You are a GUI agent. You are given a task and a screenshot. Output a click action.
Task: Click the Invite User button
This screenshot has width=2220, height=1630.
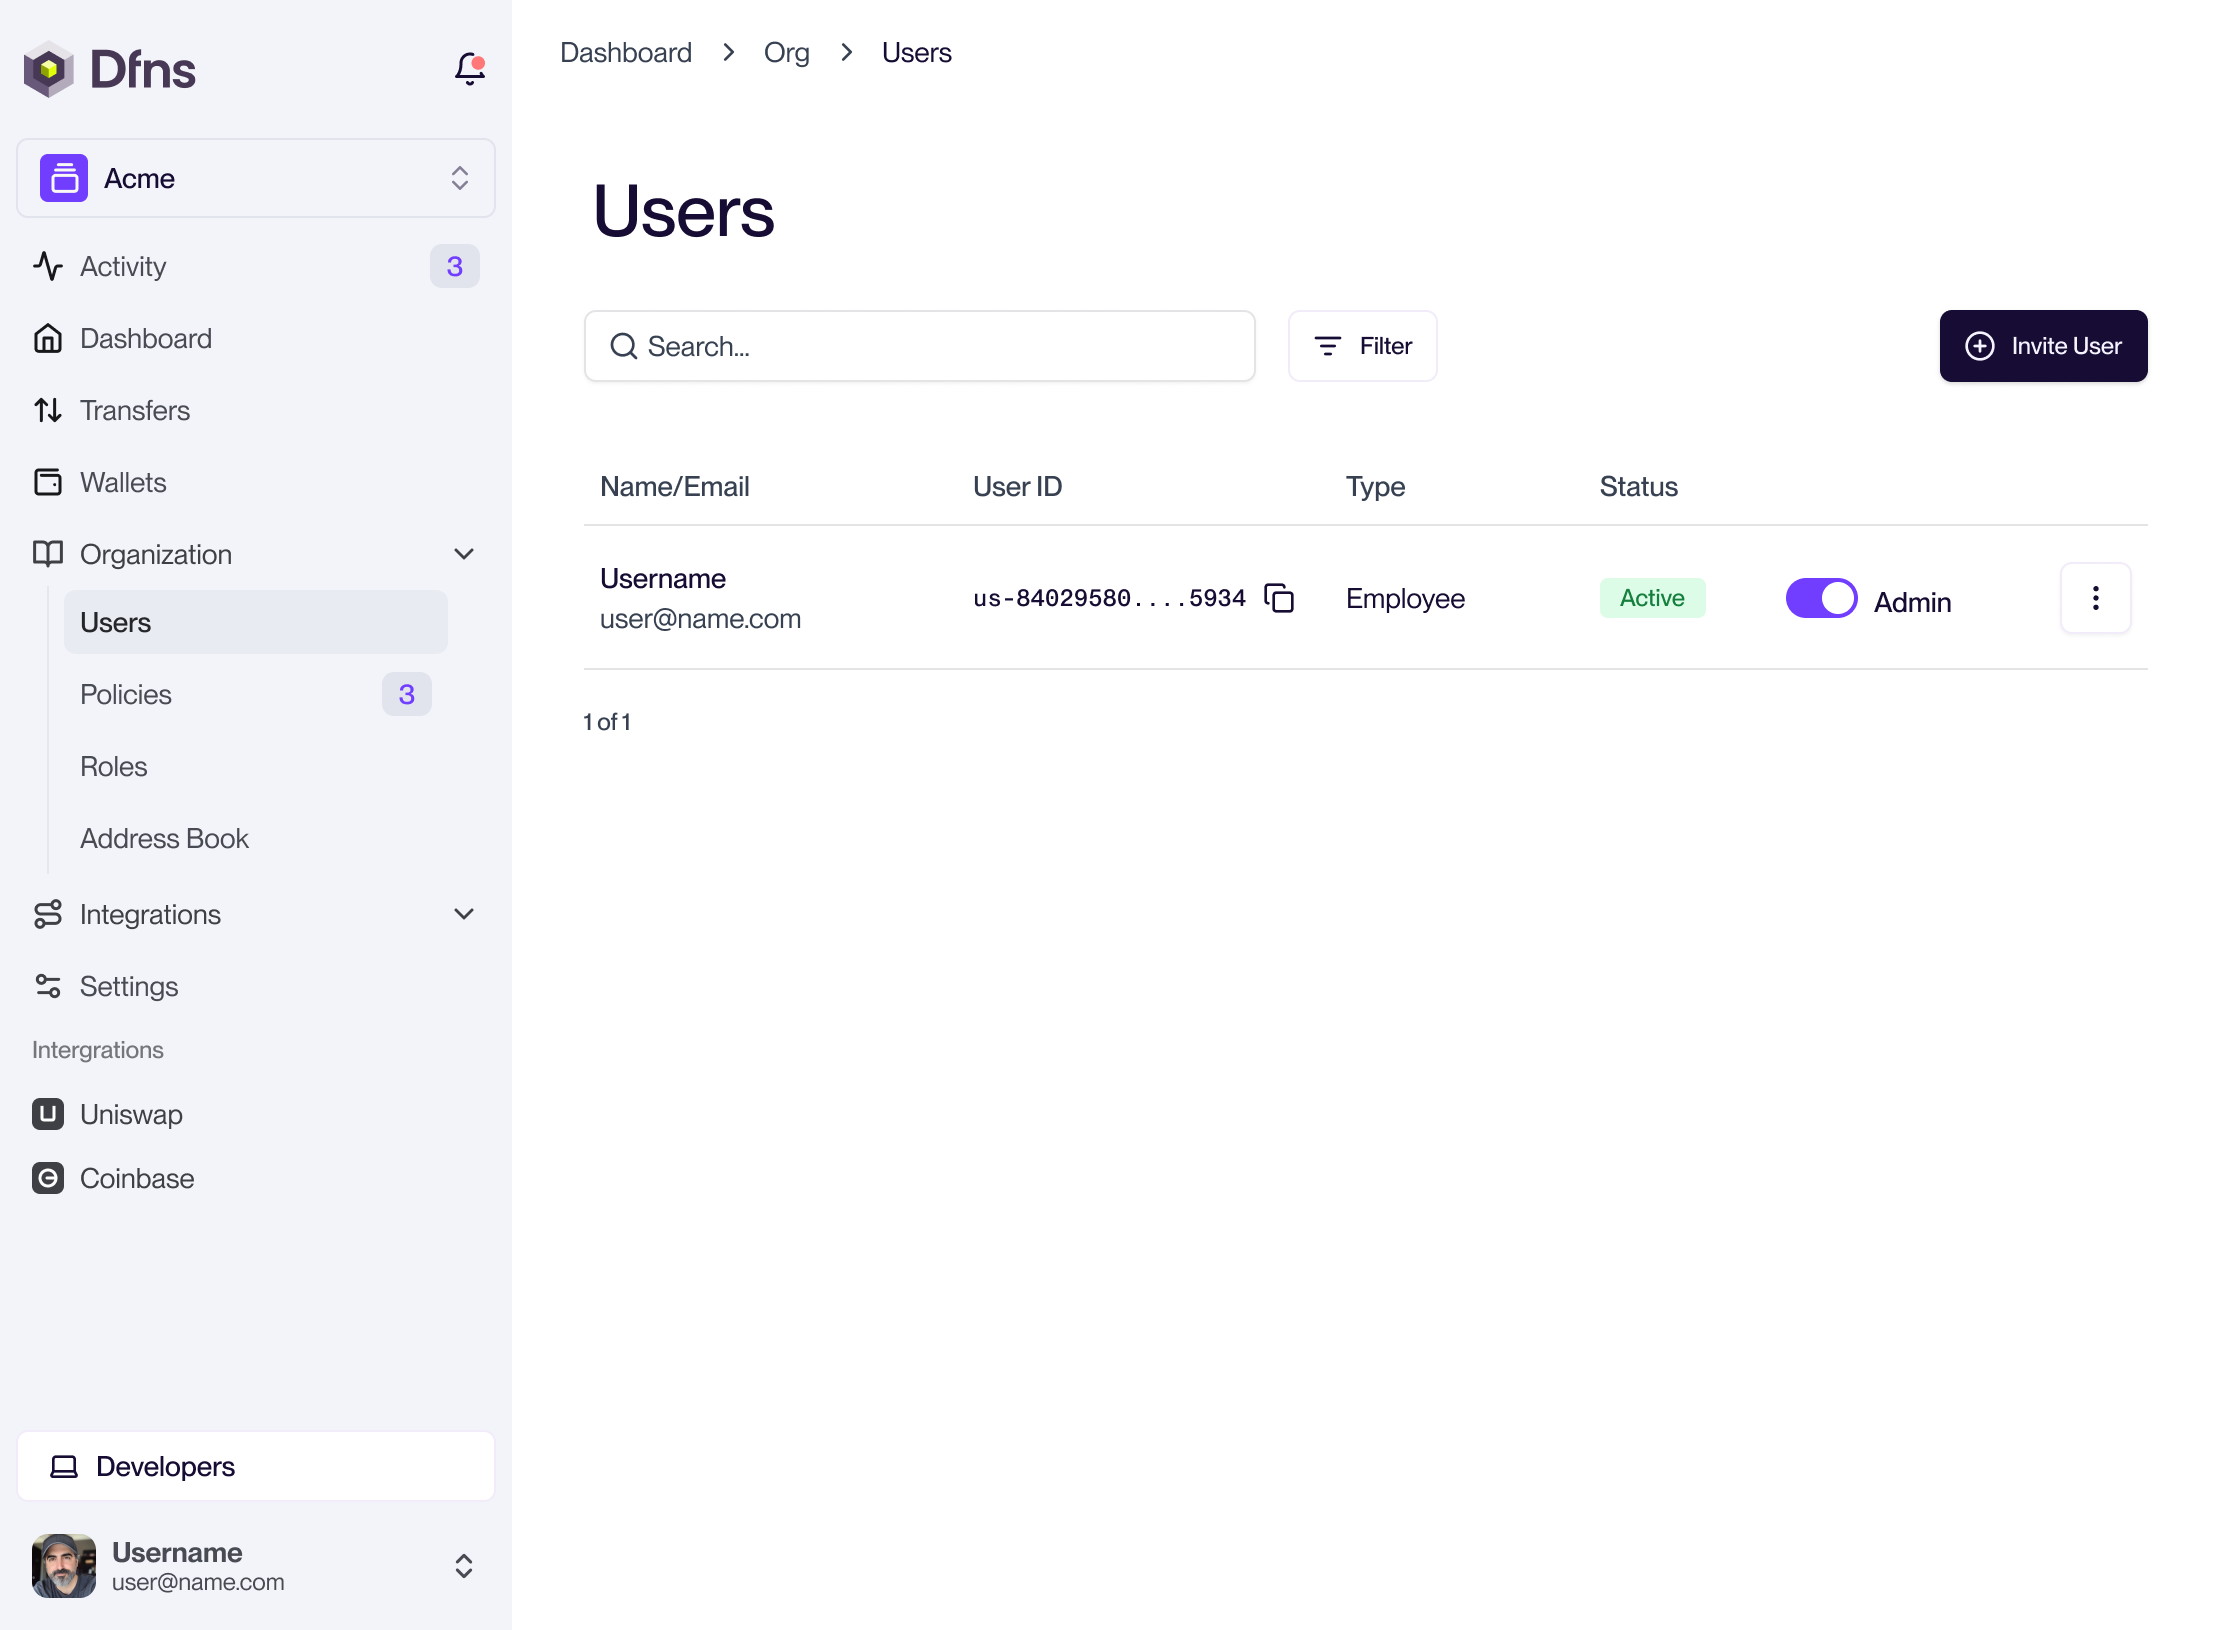tap(2043, 346)
